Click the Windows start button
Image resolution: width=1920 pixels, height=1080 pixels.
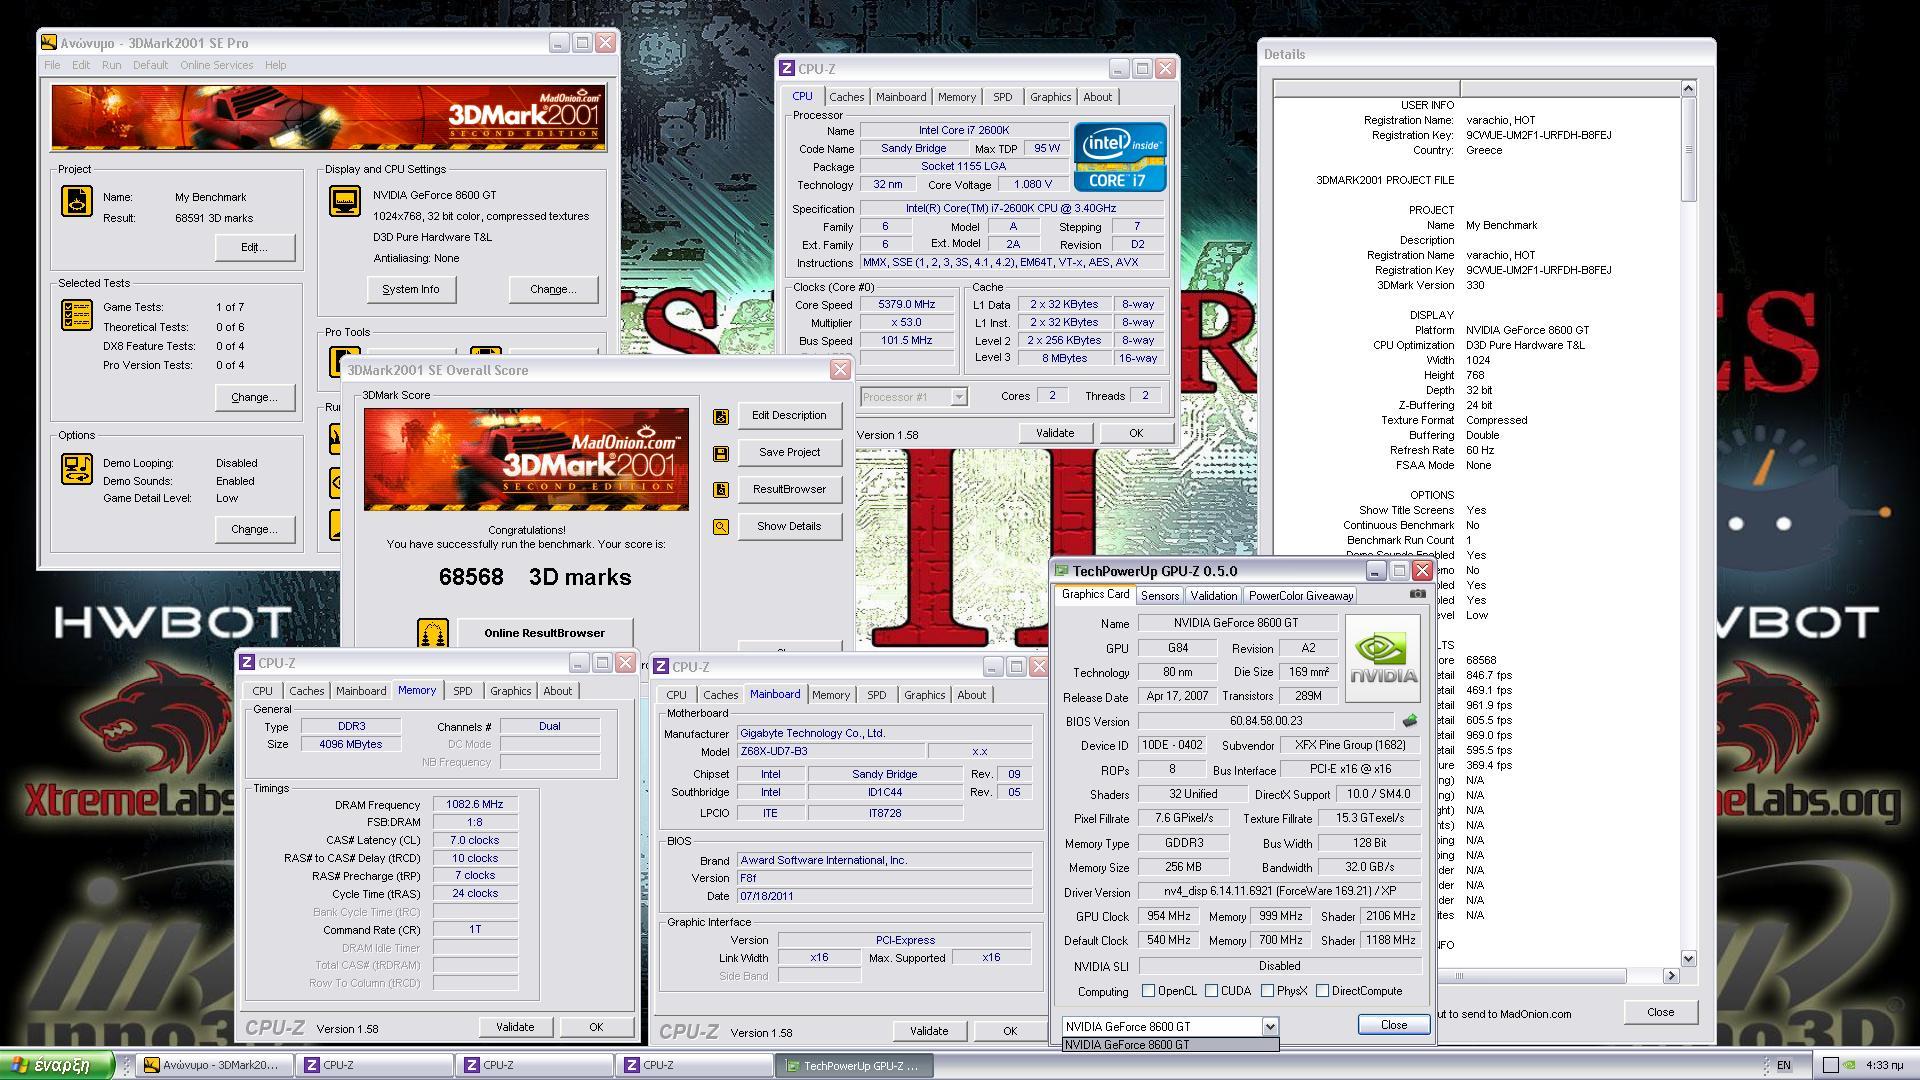click(x=58, y=1065)
